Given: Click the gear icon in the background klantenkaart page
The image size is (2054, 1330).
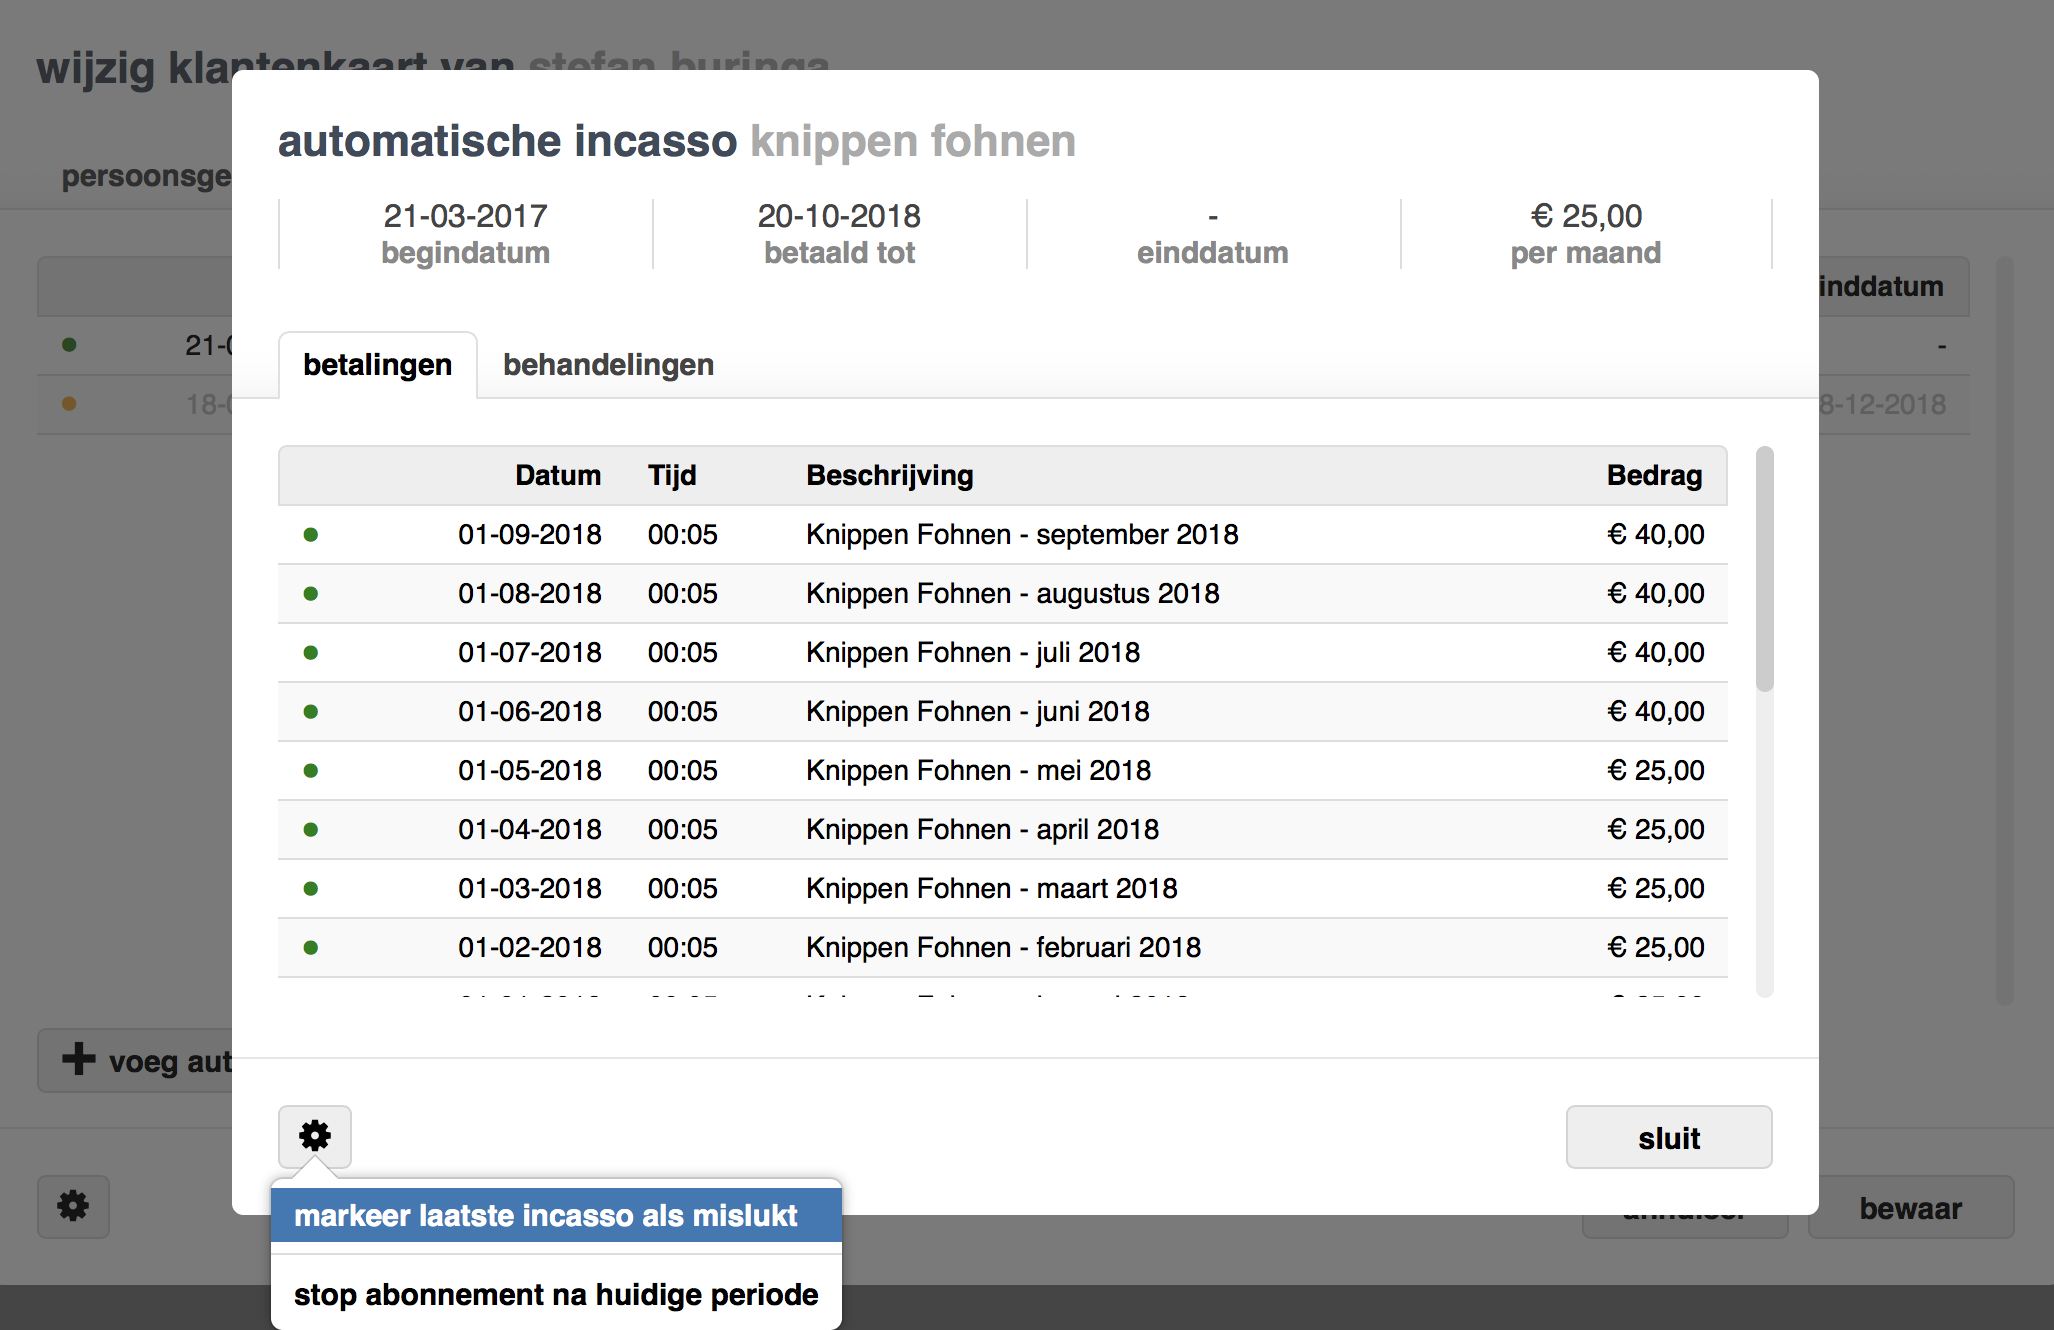Looking at the screenshot, I should (x=73, y=1206).
